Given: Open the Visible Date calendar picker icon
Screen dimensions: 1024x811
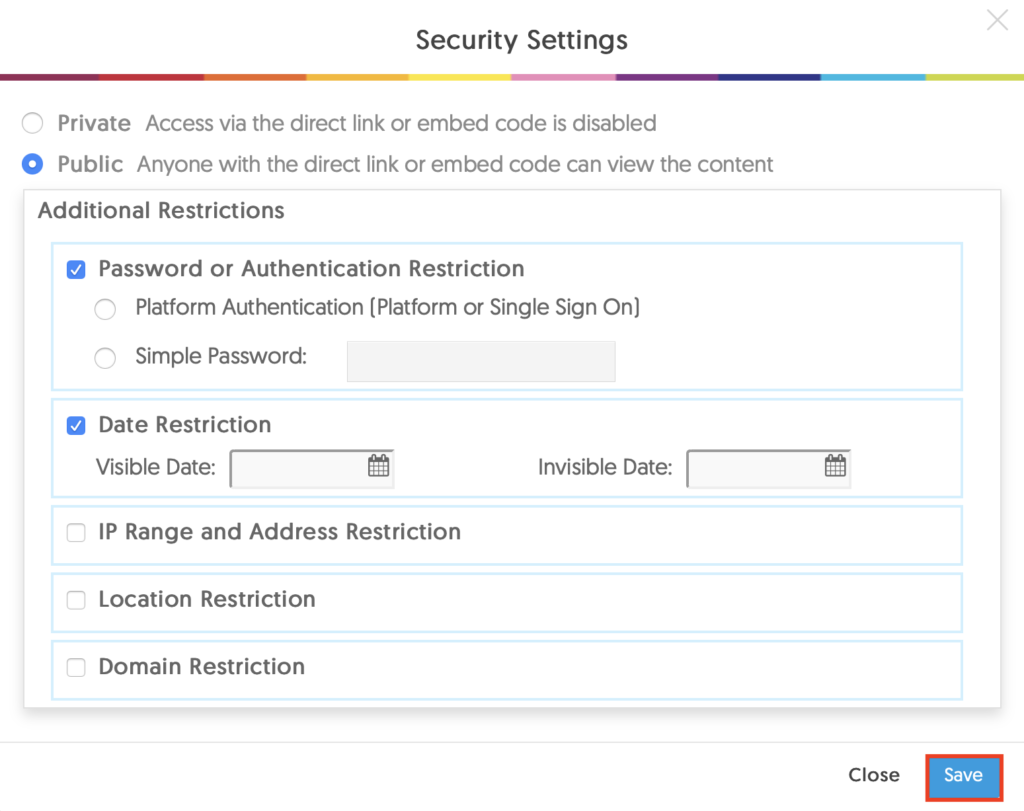Looking at the screenshot, I should (379, 466).
